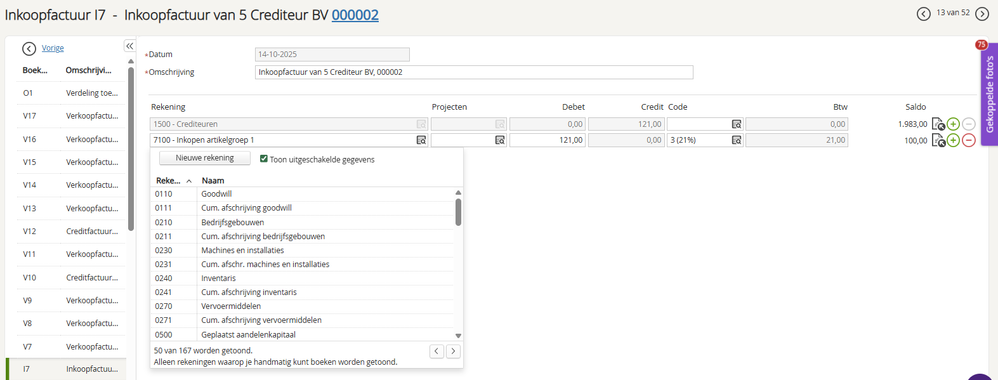This screenshot has width=998, height=380.
Task: Select account 0231 Cum. afschr. machines
Action: coord(302,264)
